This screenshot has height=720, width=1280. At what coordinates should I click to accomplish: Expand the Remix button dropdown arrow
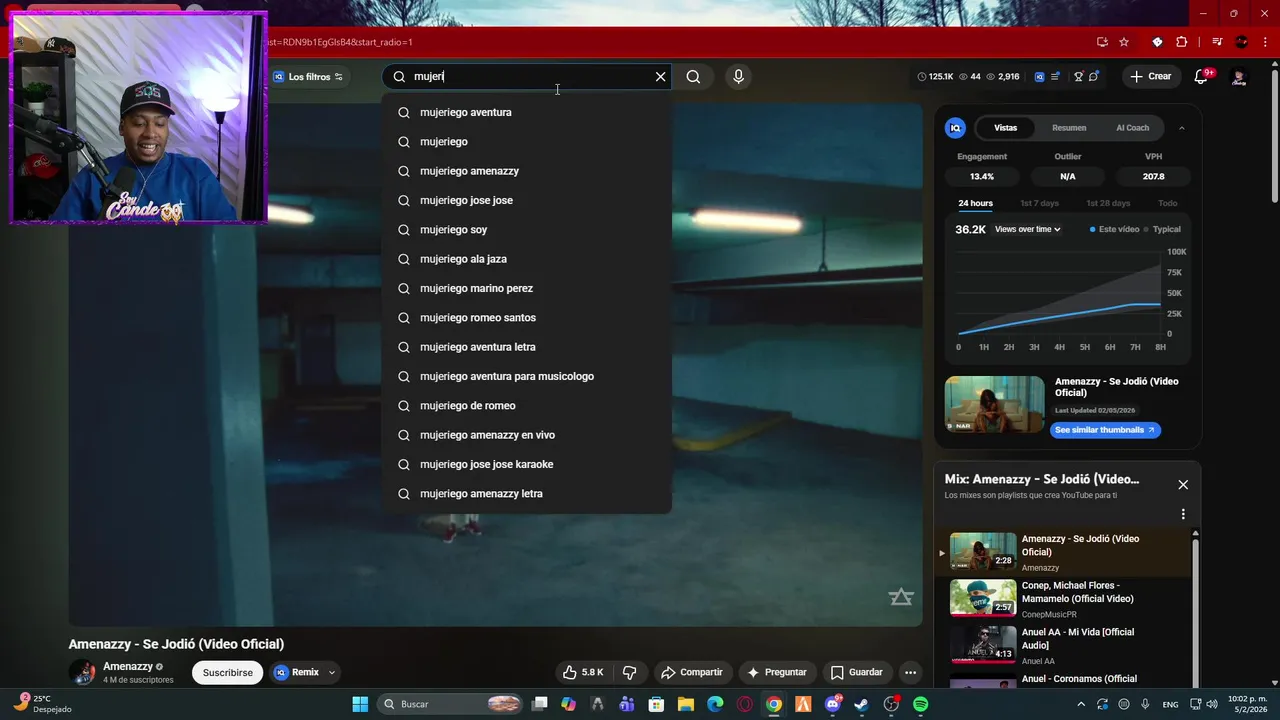(331, 672)
